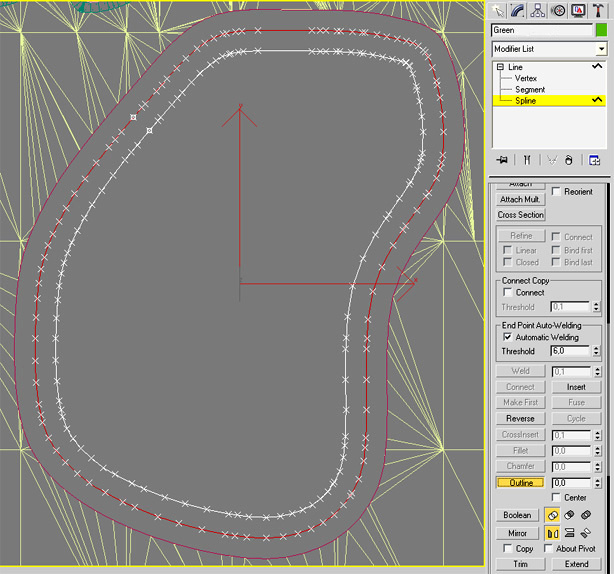Viewport: 614px width, 574px height.
Task: Increase End Point Auto-Welding Threshold spinner
Action: tap(597, 348)
